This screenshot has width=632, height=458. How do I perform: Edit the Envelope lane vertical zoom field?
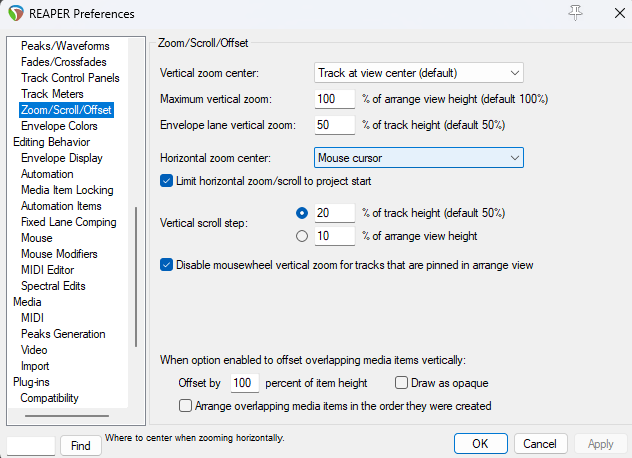335,125
